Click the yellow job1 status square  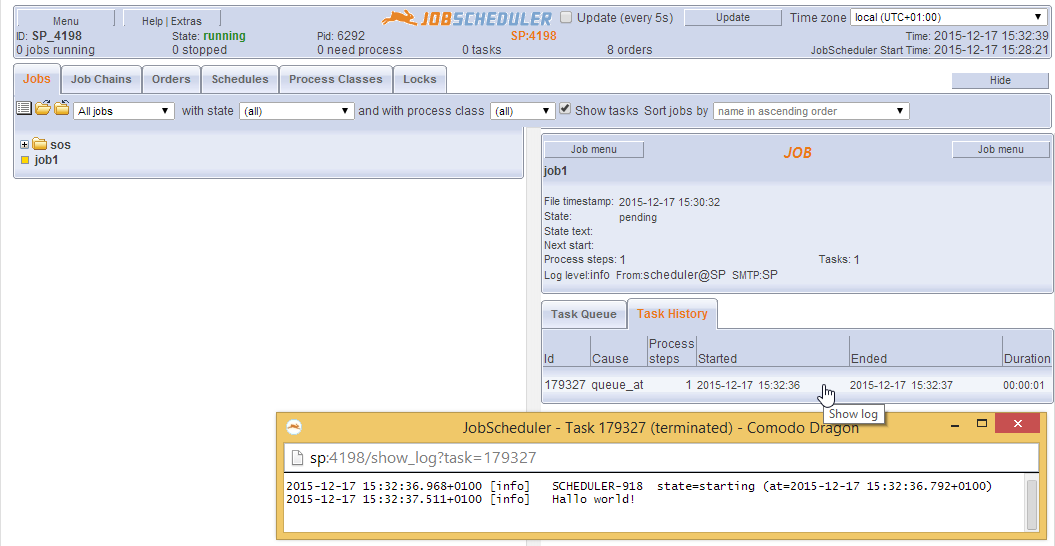(x=25, y=160)
